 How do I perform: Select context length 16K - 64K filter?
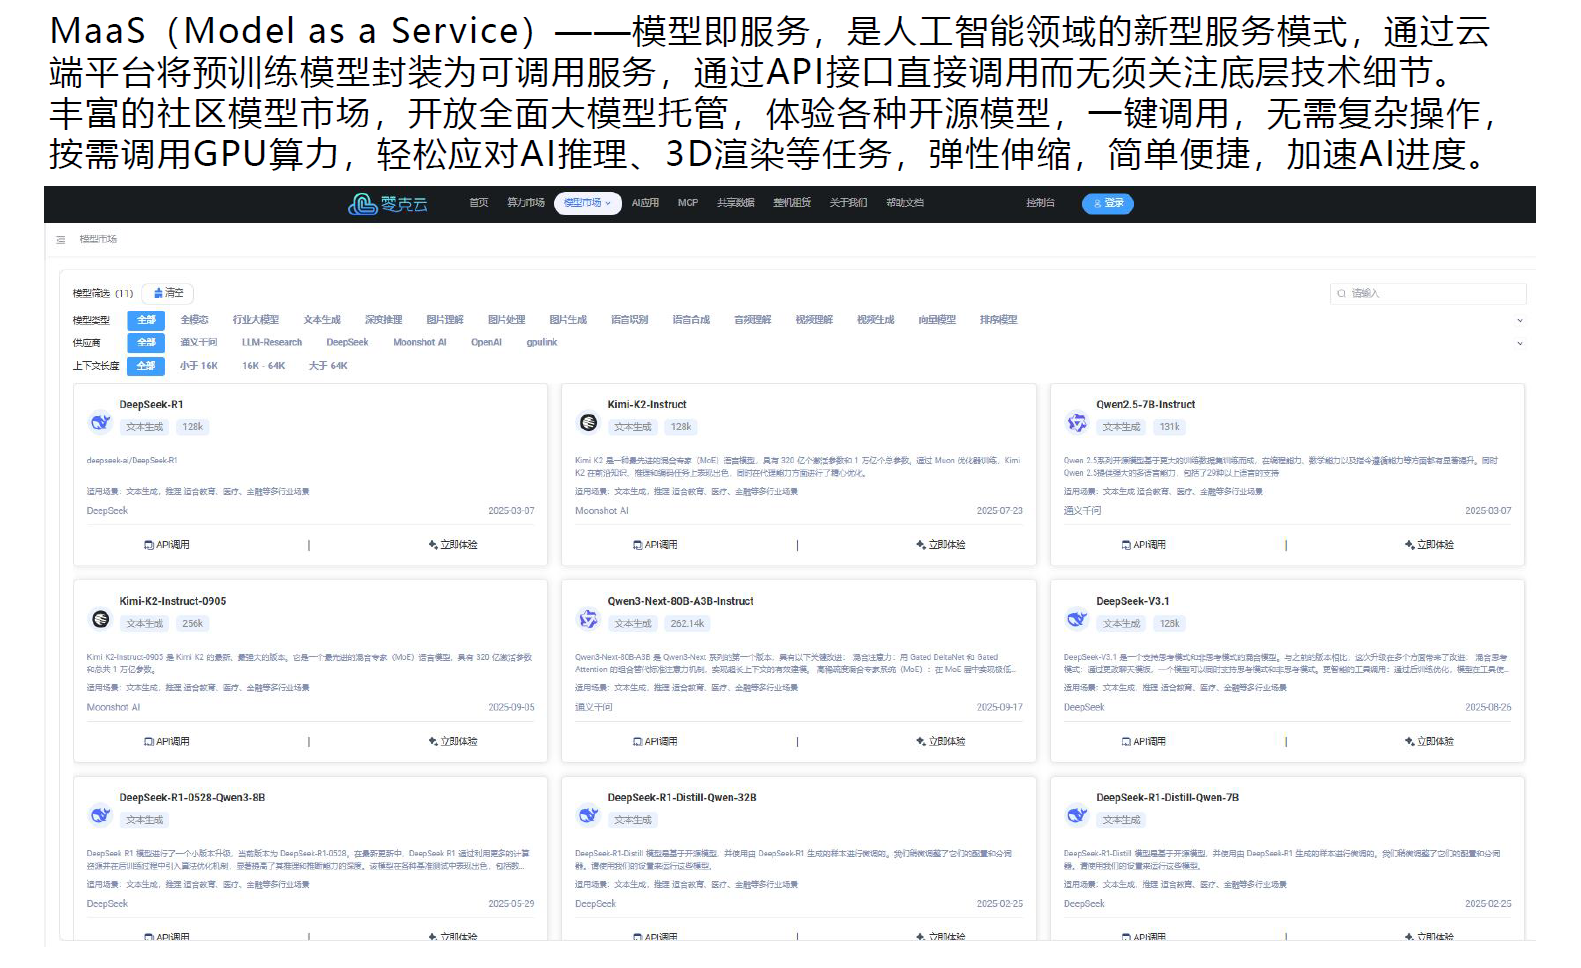click(x=263, y=366)
